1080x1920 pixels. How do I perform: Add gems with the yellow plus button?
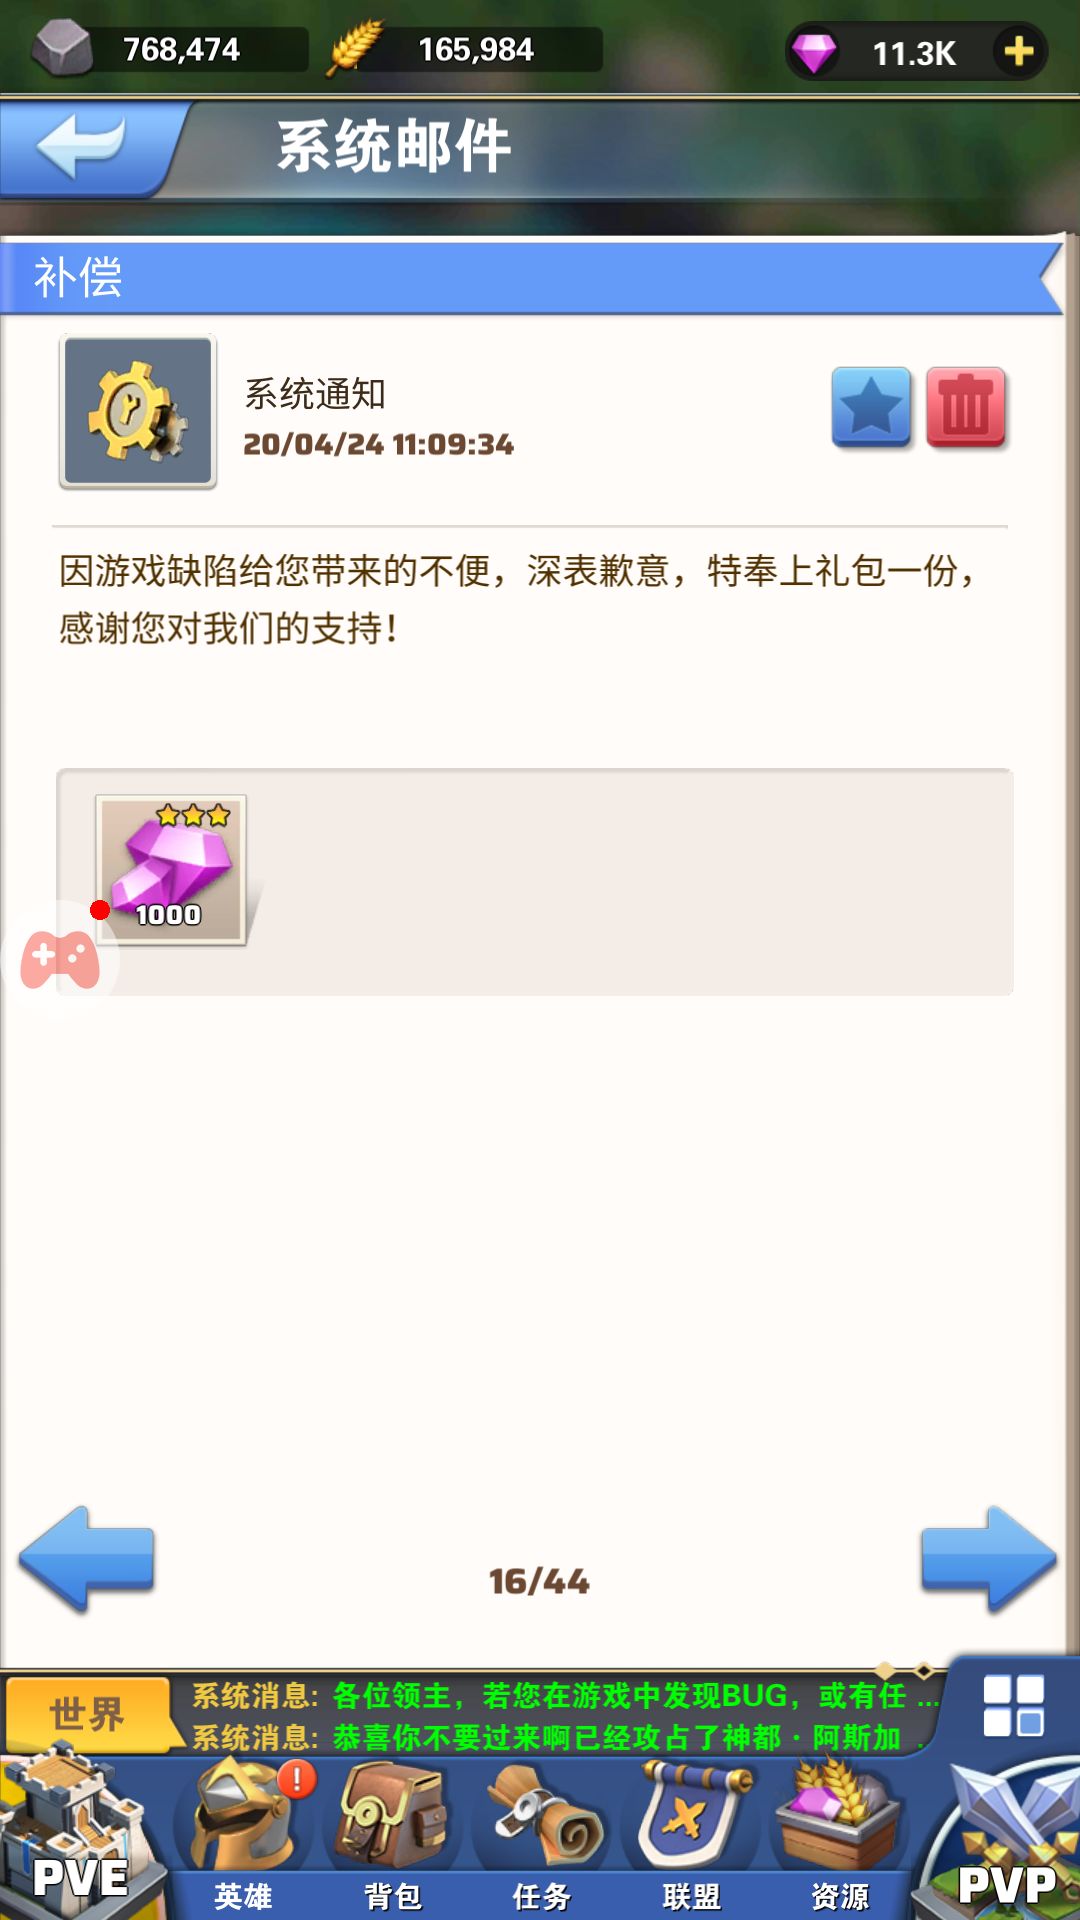(x=1018, y=51)
